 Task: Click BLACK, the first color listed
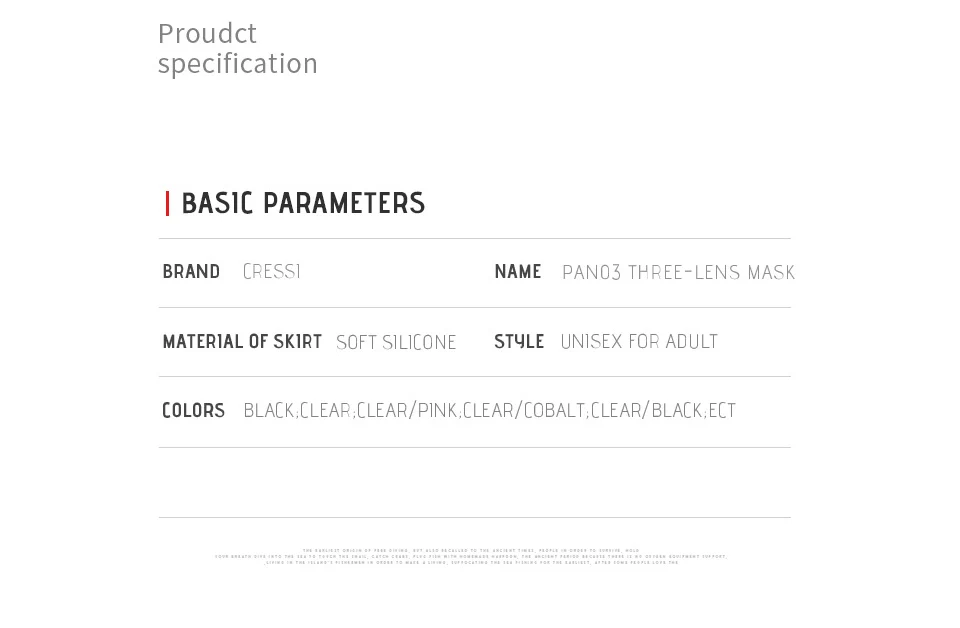(x=269, y=411)
